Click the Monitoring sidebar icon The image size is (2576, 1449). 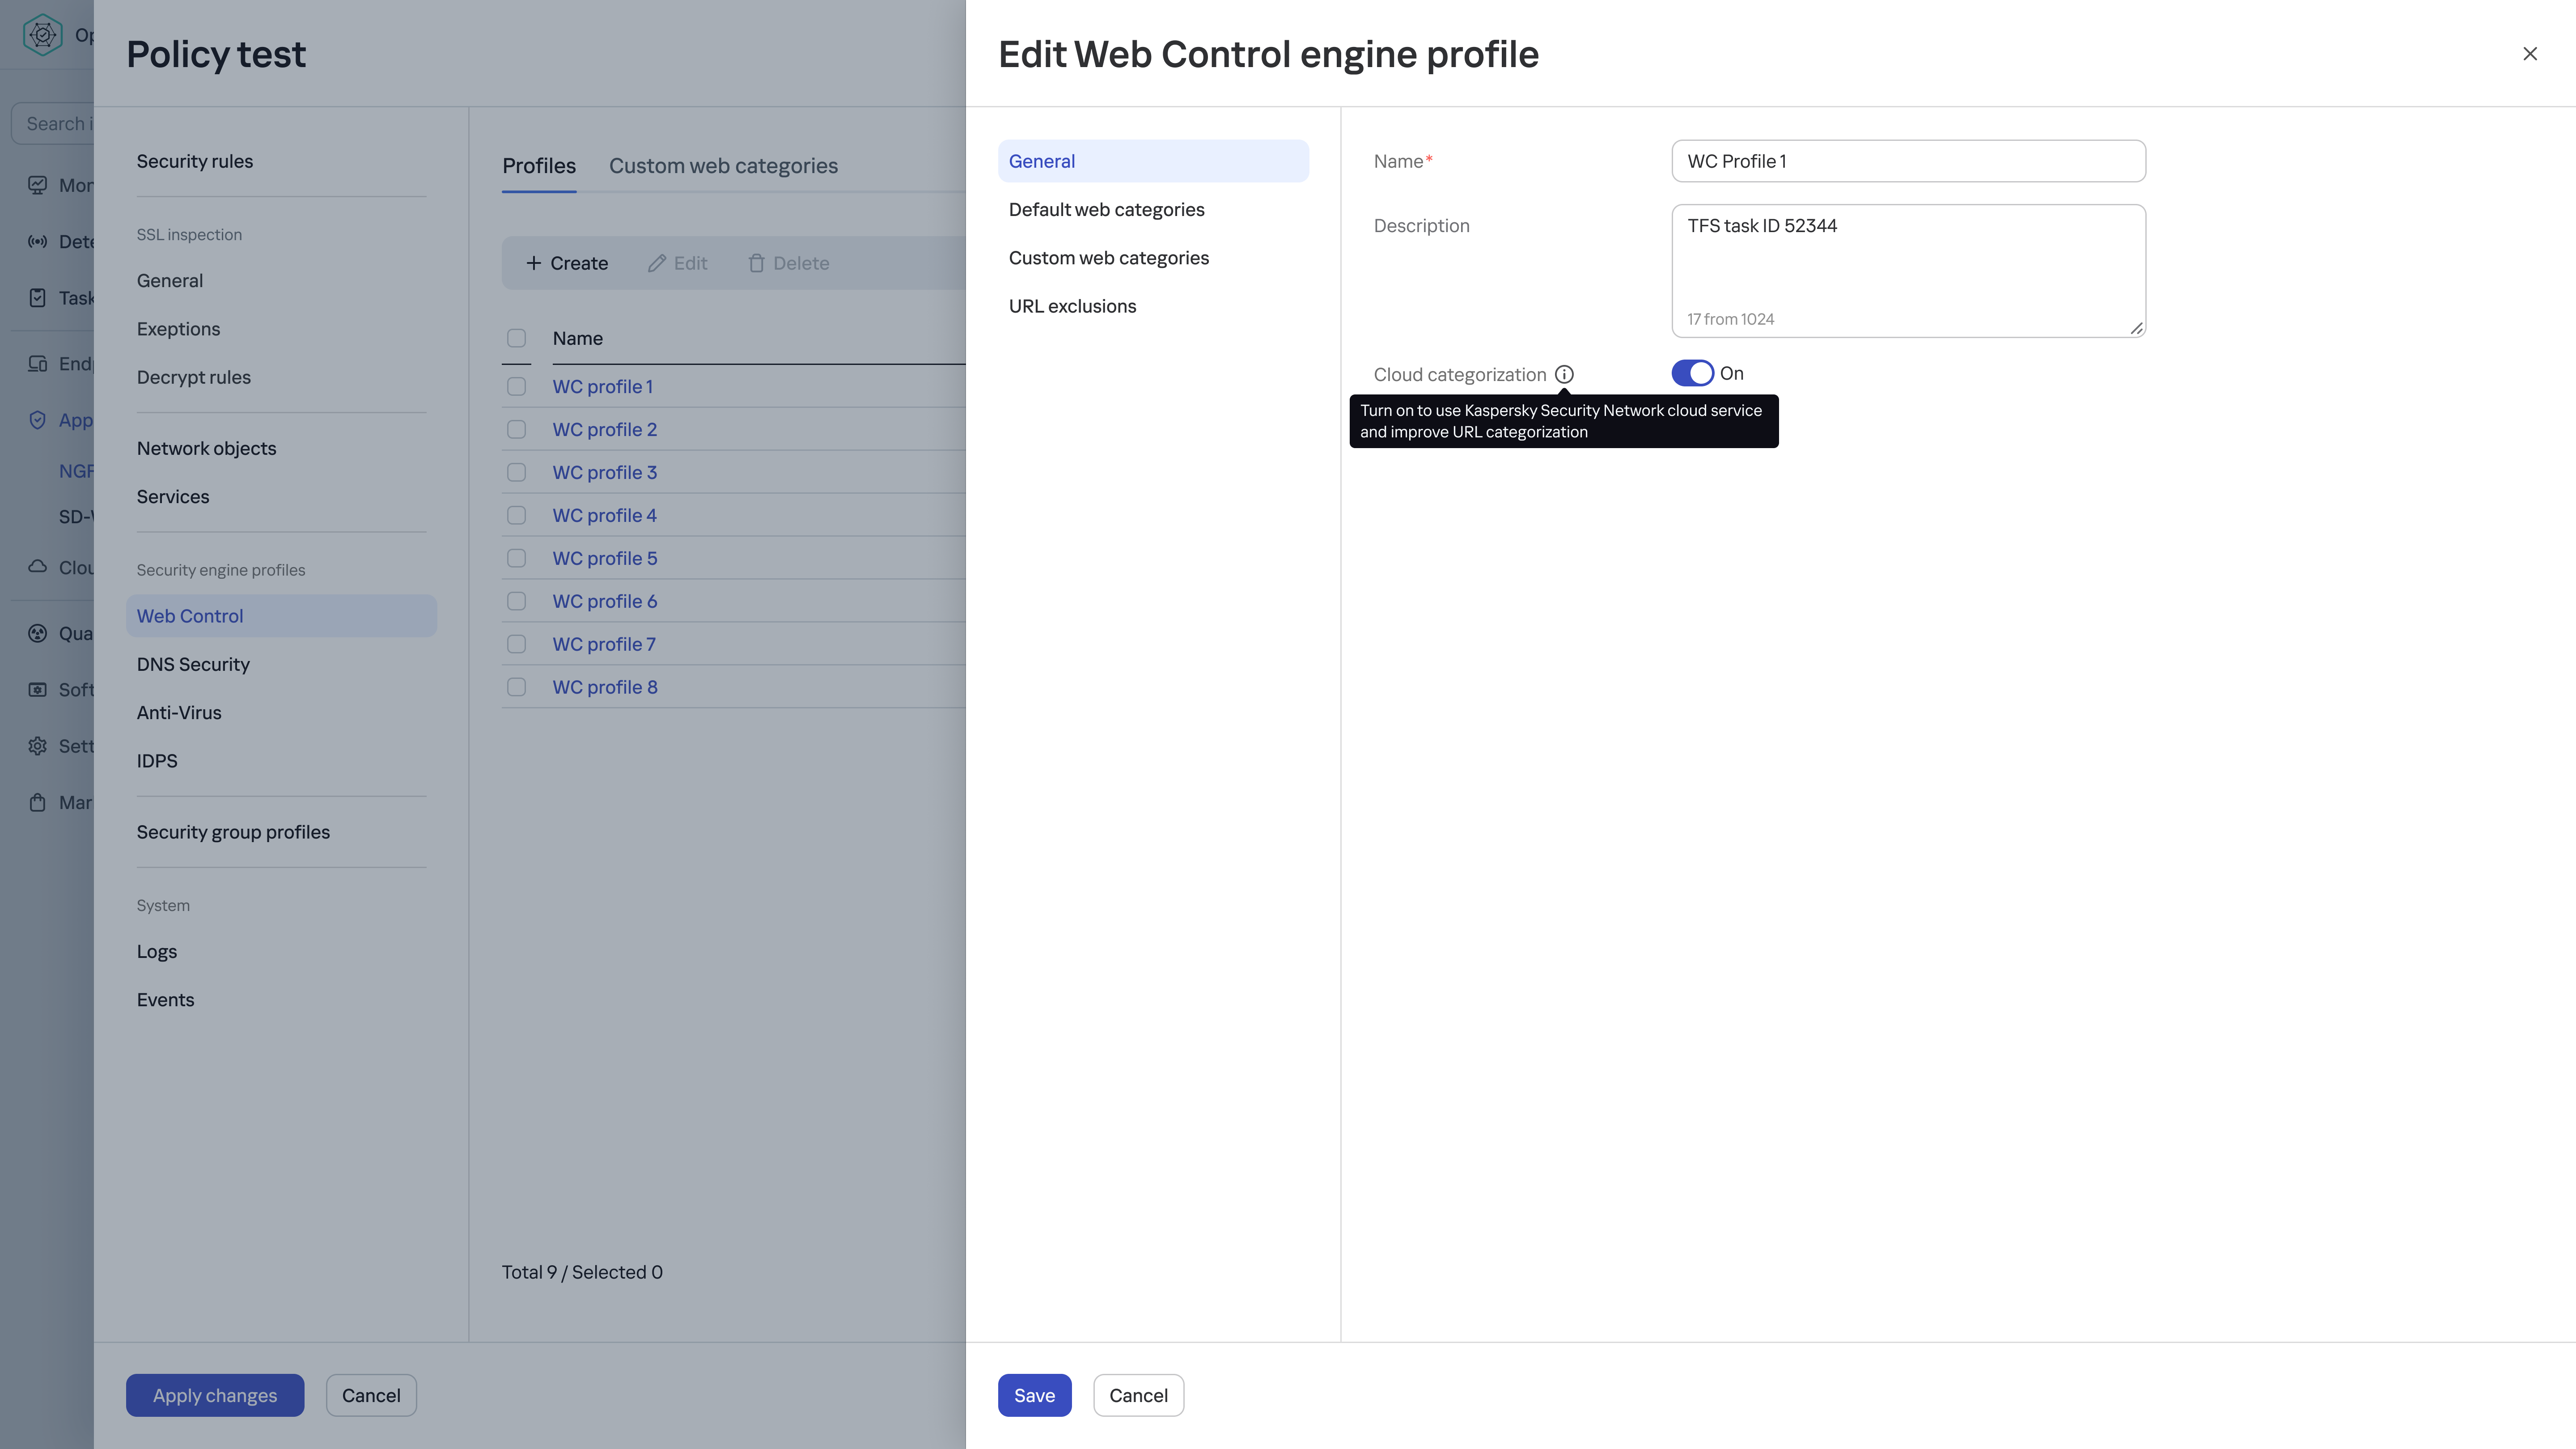coord(37,185)
